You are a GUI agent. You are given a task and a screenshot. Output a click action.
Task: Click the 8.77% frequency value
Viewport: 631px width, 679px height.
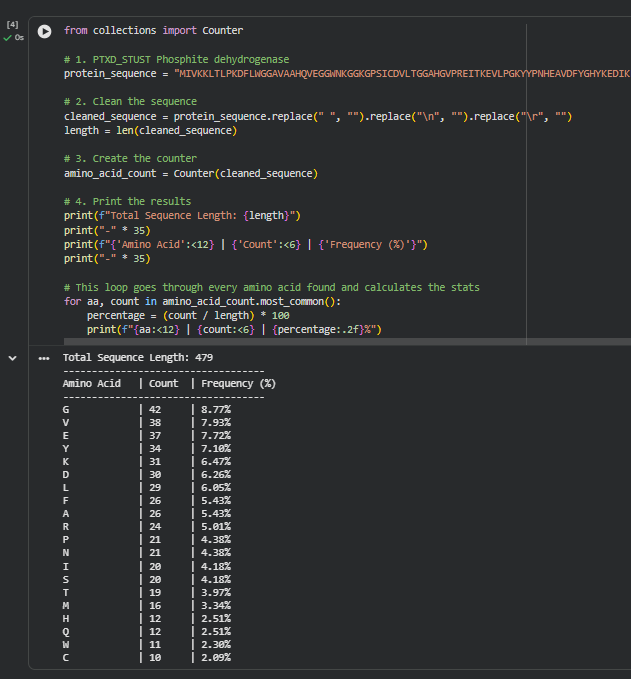216,410
